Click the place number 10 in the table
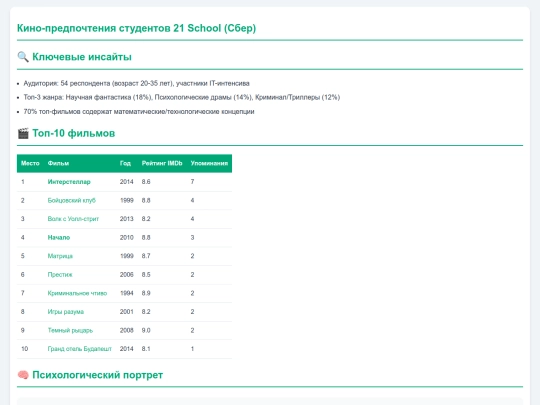The image size is (540, 405). (24, 349)
